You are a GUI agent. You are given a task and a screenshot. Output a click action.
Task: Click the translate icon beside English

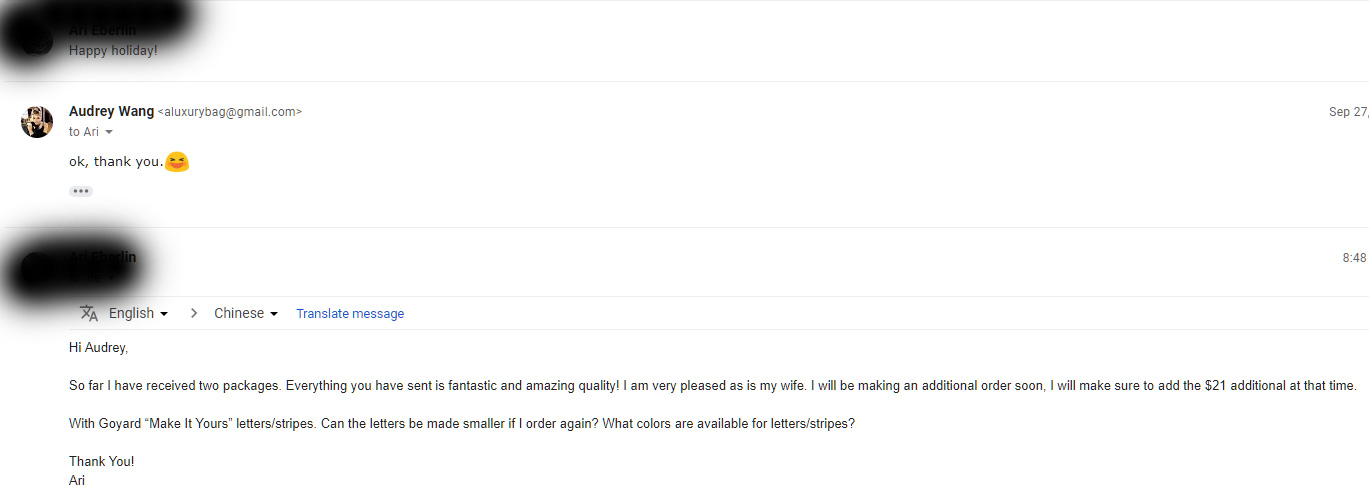pyautogui.click(x=89, y=313)
